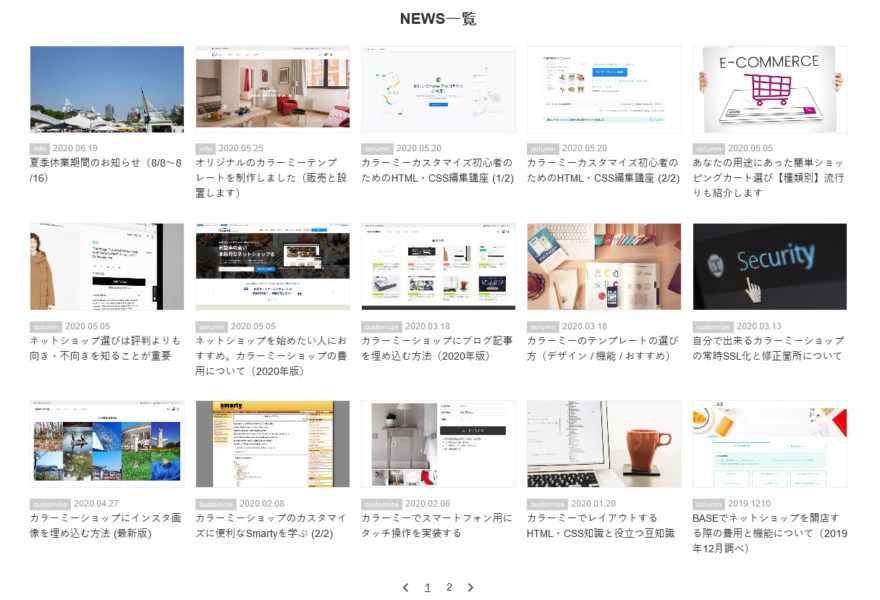Click the column tag next to 2019.12.10
Screen dimensions: 880x600
click(708, 504)
